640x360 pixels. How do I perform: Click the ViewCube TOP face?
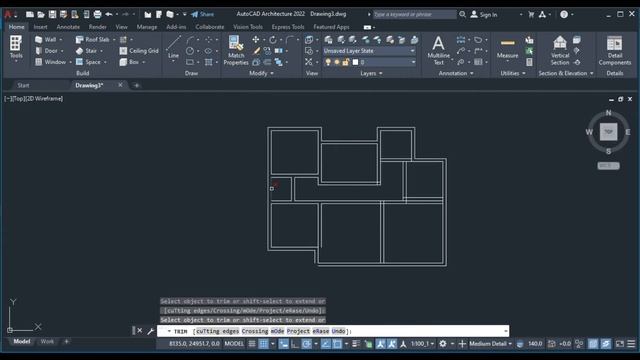608,132
